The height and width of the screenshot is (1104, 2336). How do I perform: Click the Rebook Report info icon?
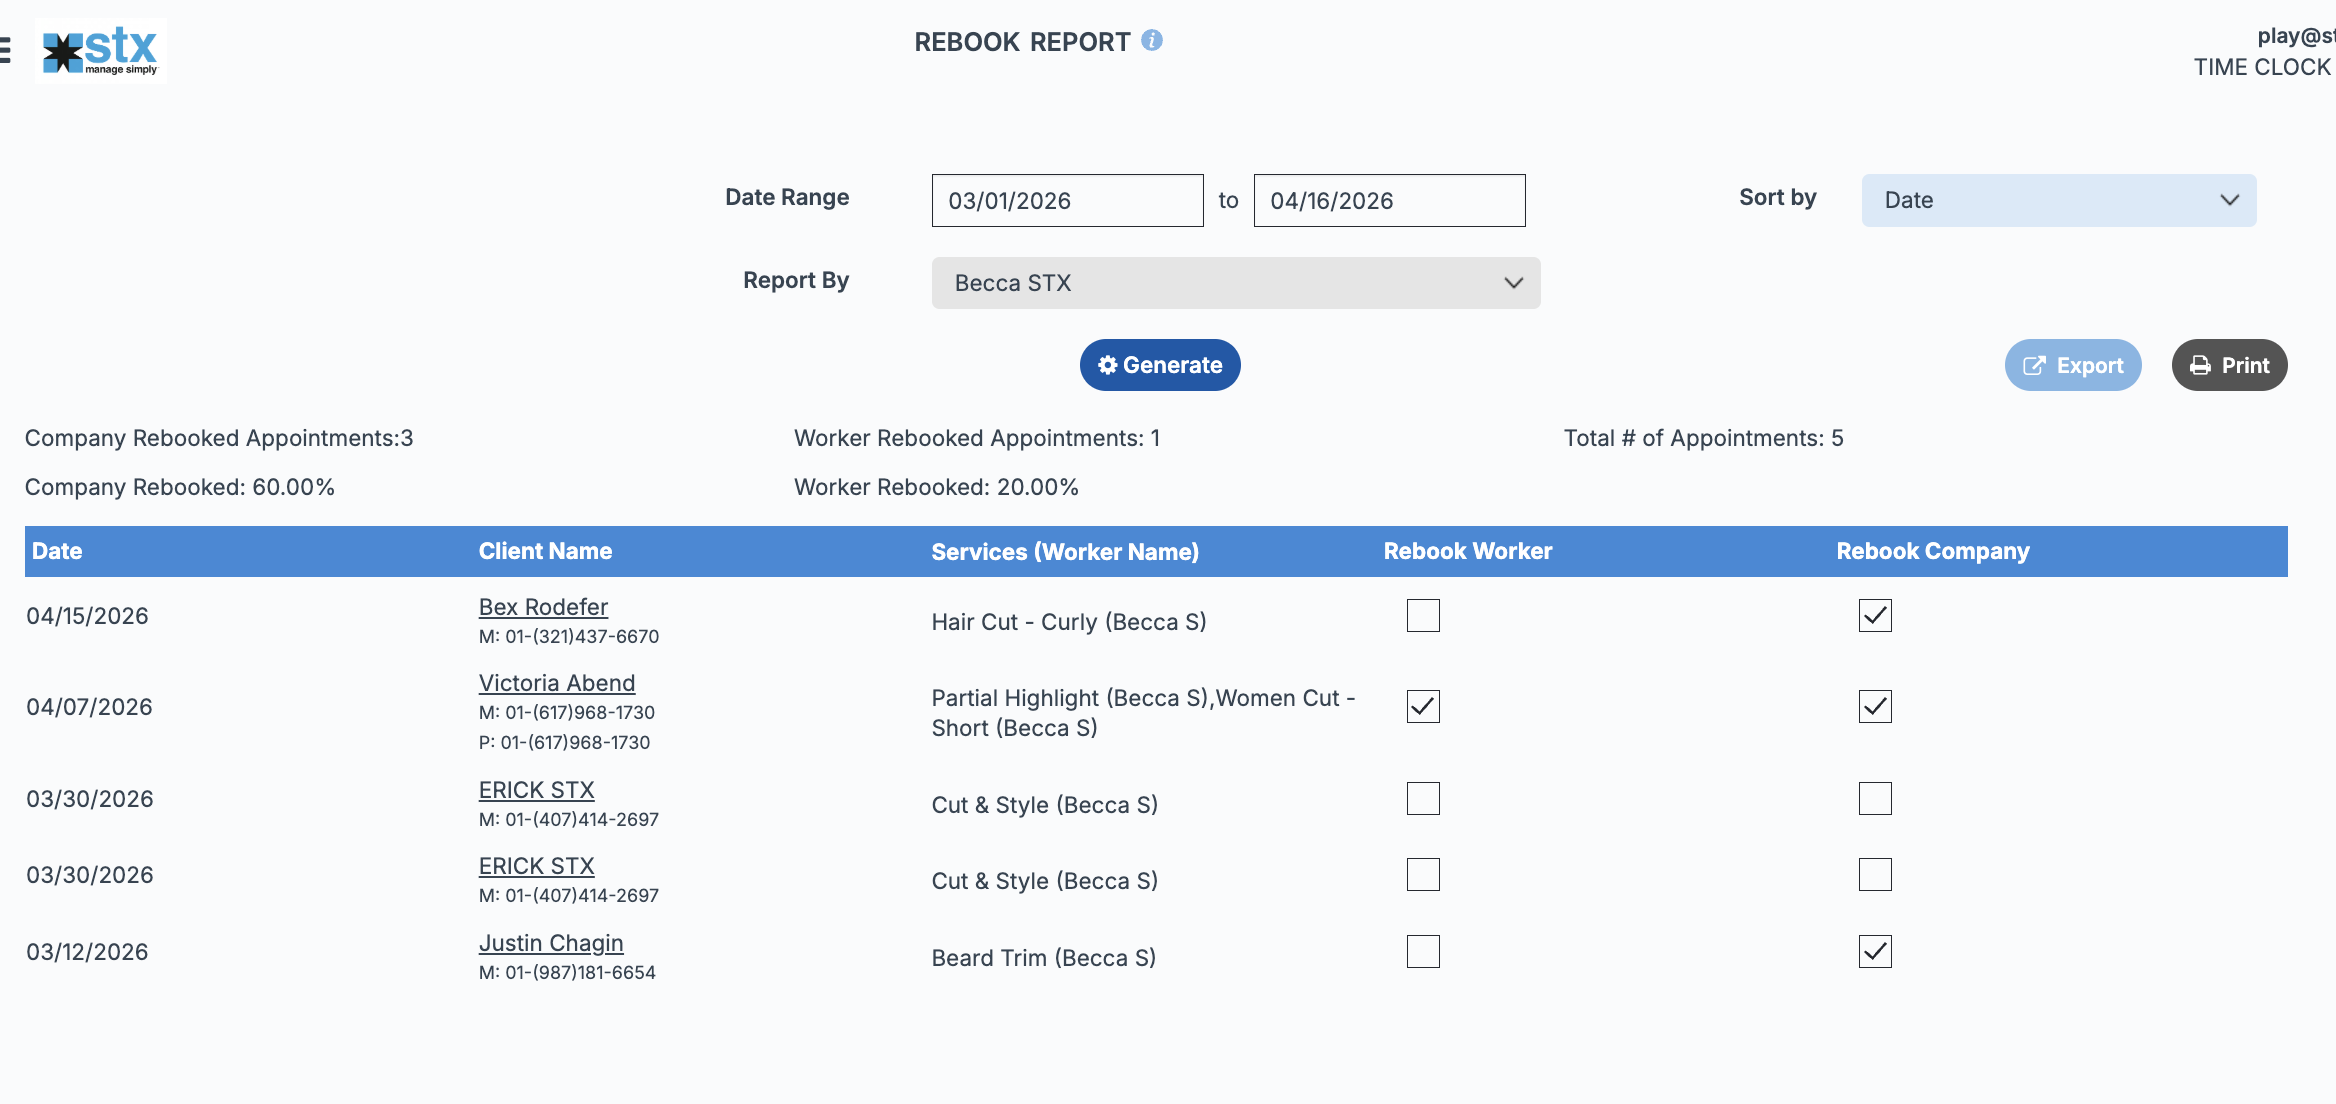coord(1152,40)
